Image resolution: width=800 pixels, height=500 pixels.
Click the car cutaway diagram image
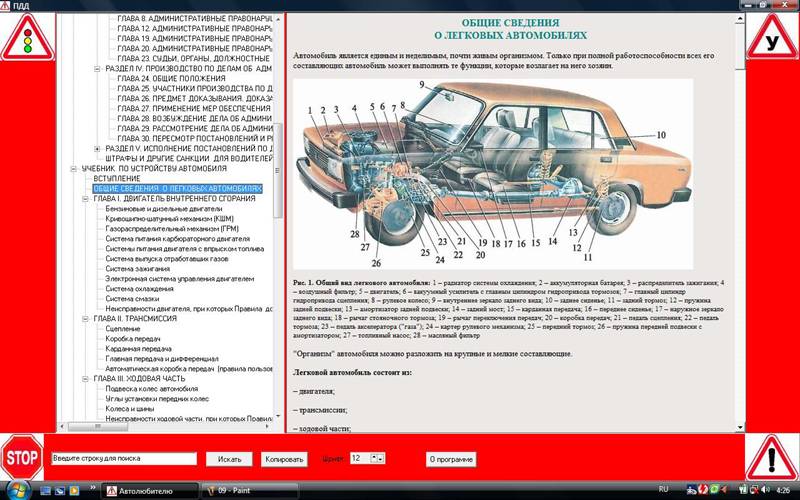(493, 173)
